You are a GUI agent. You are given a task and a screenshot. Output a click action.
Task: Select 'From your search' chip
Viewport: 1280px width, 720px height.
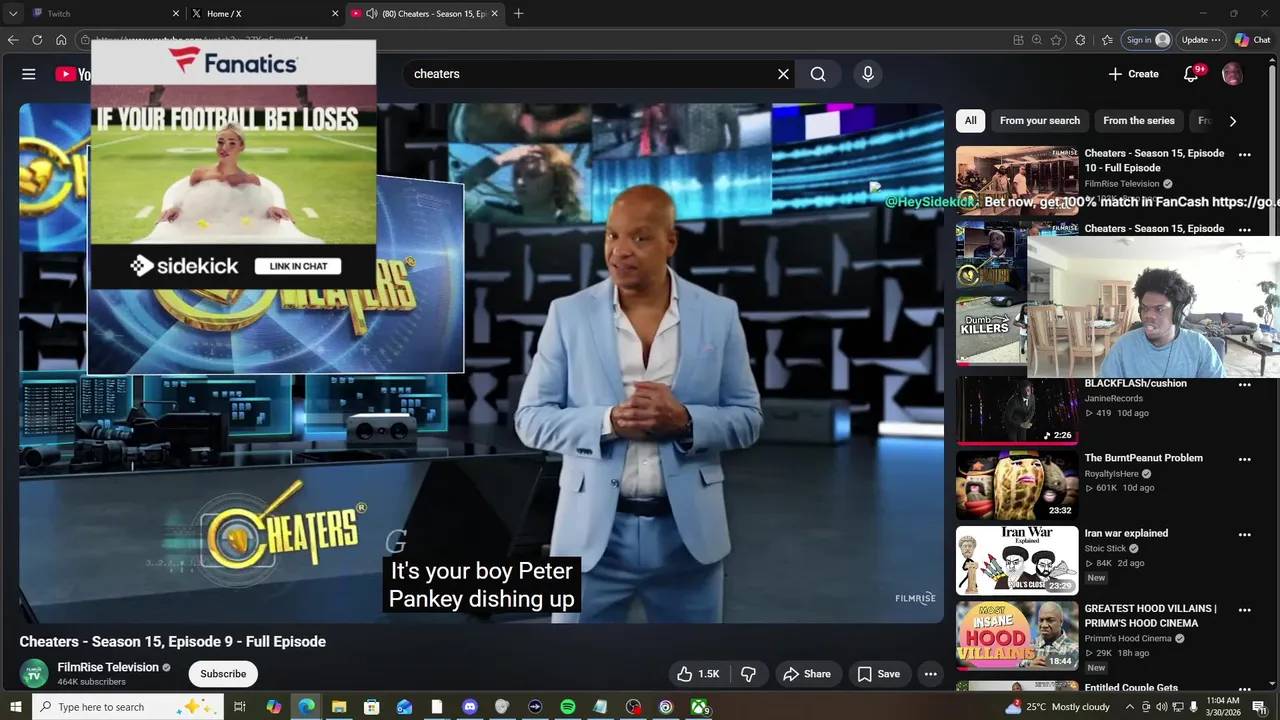1040,121
